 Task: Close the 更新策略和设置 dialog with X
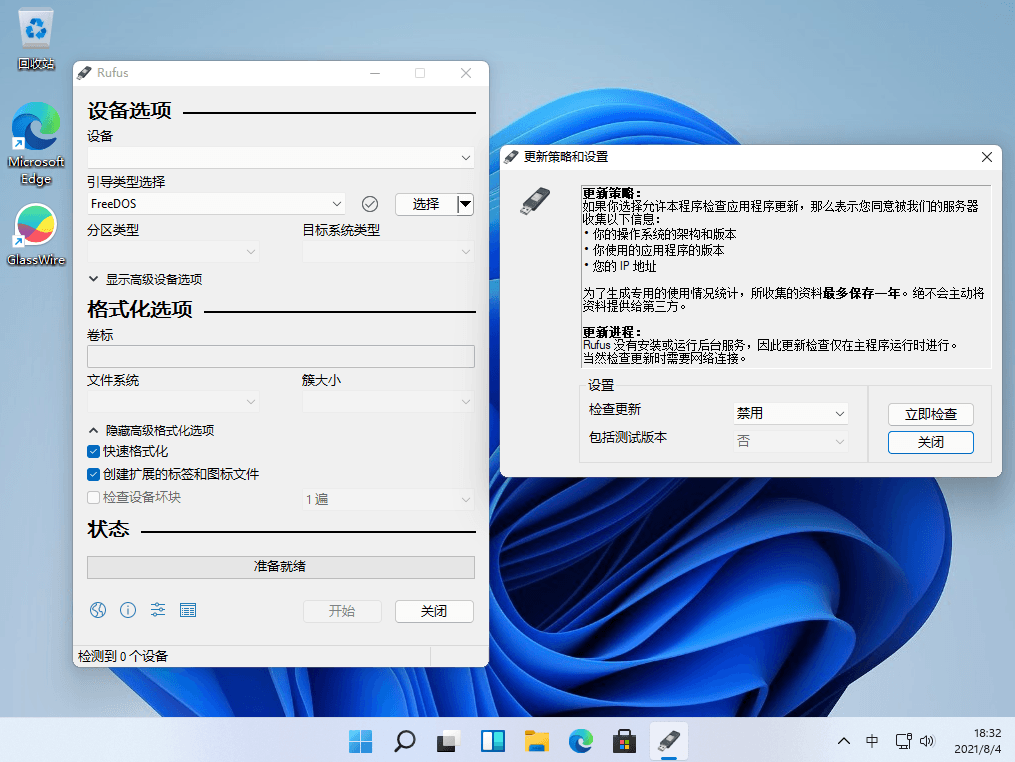(x=987, y=157)
